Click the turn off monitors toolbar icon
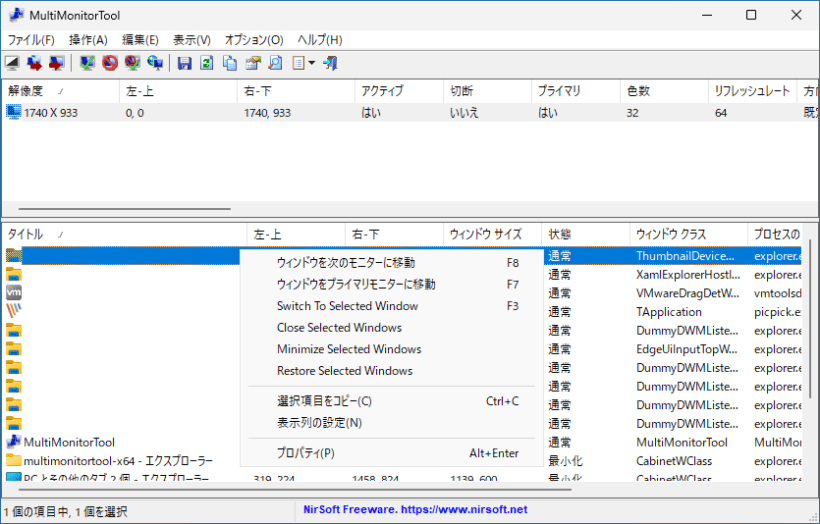Screen dimensions: 820x524 coord(12,63)
